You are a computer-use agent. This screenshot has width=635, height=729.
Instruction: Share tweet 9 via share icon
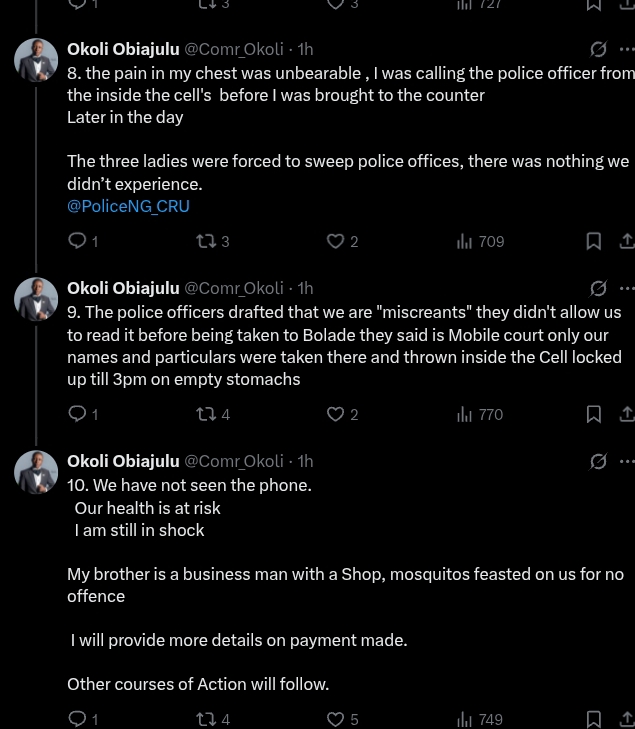626,414
